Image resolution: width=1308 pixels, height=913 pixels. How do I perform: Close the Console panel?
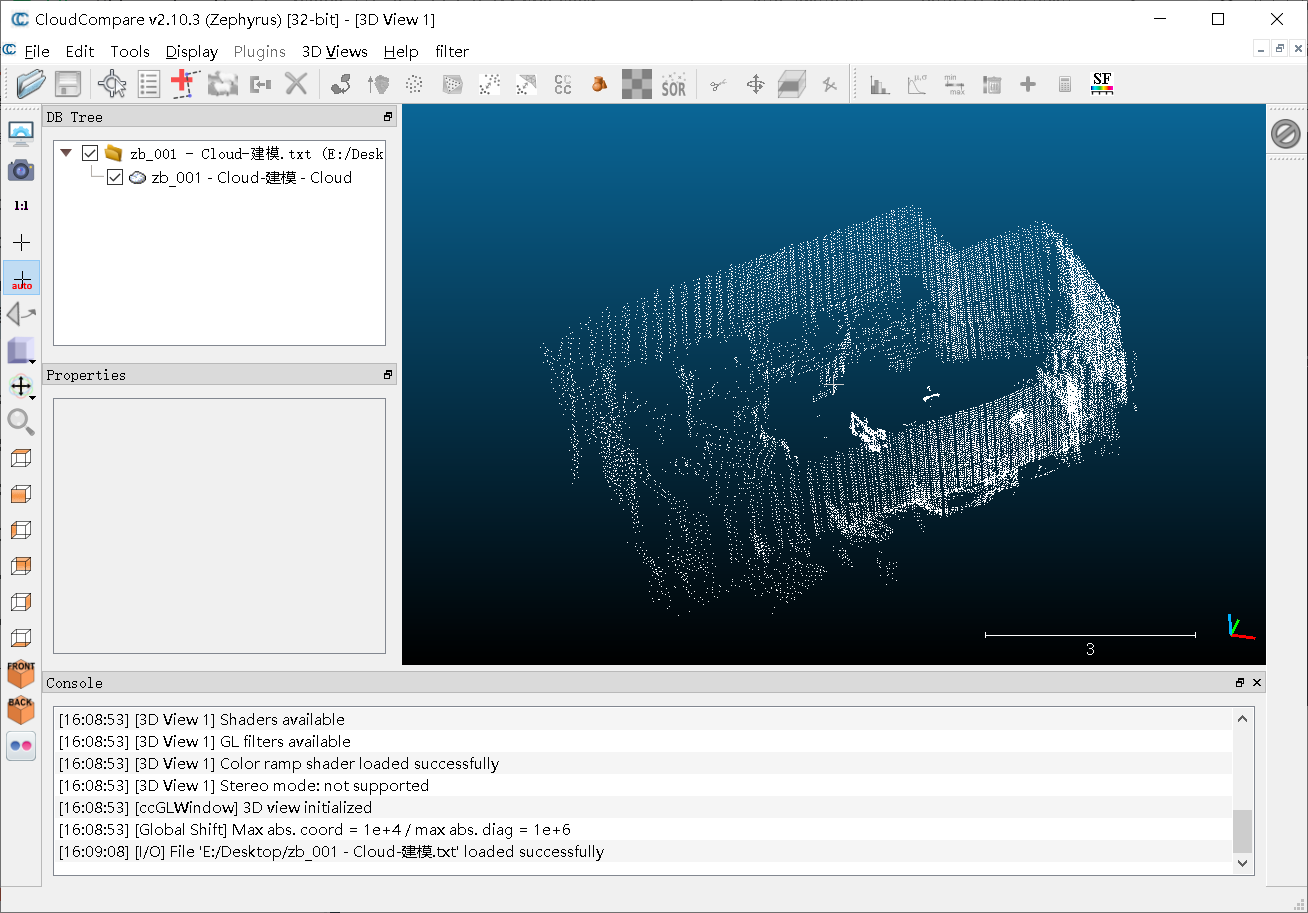pos(1257,683)
